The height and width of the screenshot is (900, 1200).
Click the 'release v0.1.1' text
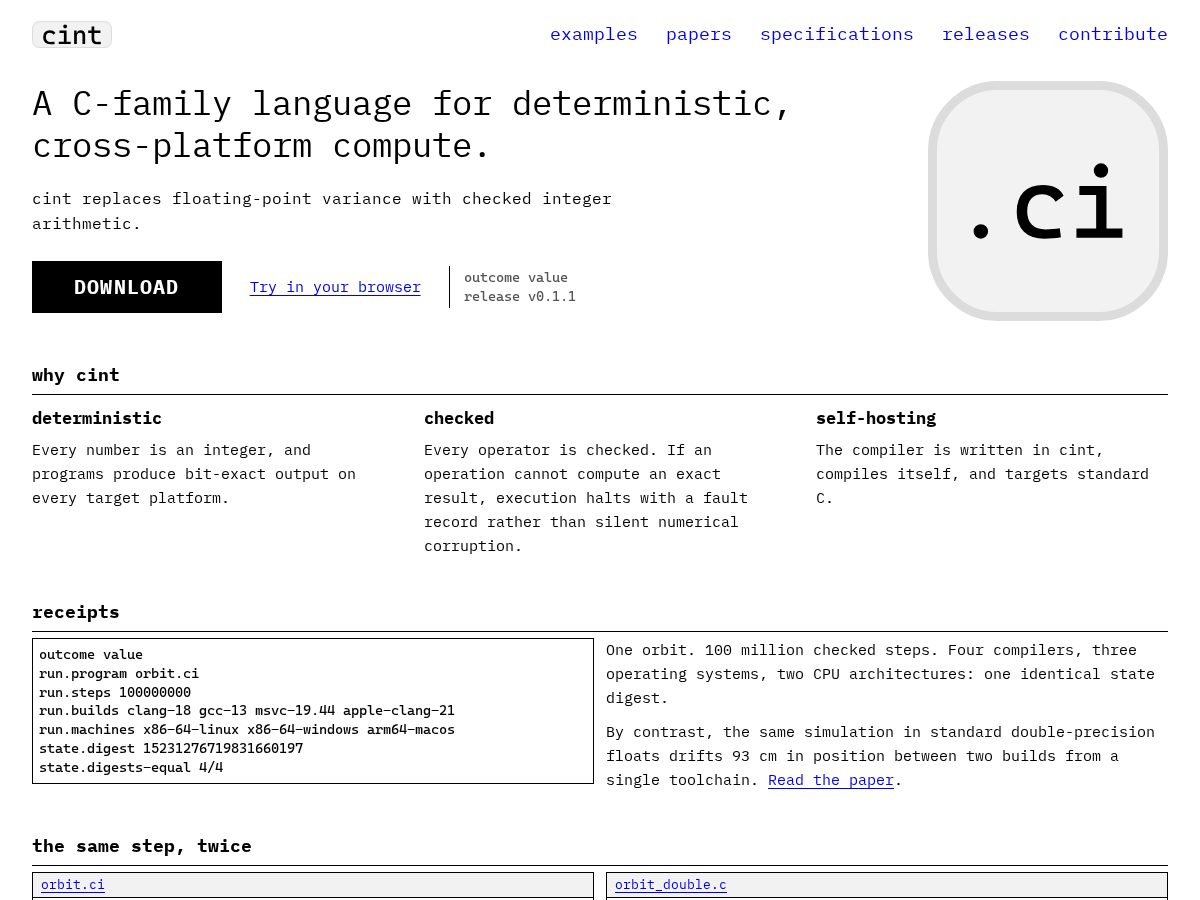(520, 297)
